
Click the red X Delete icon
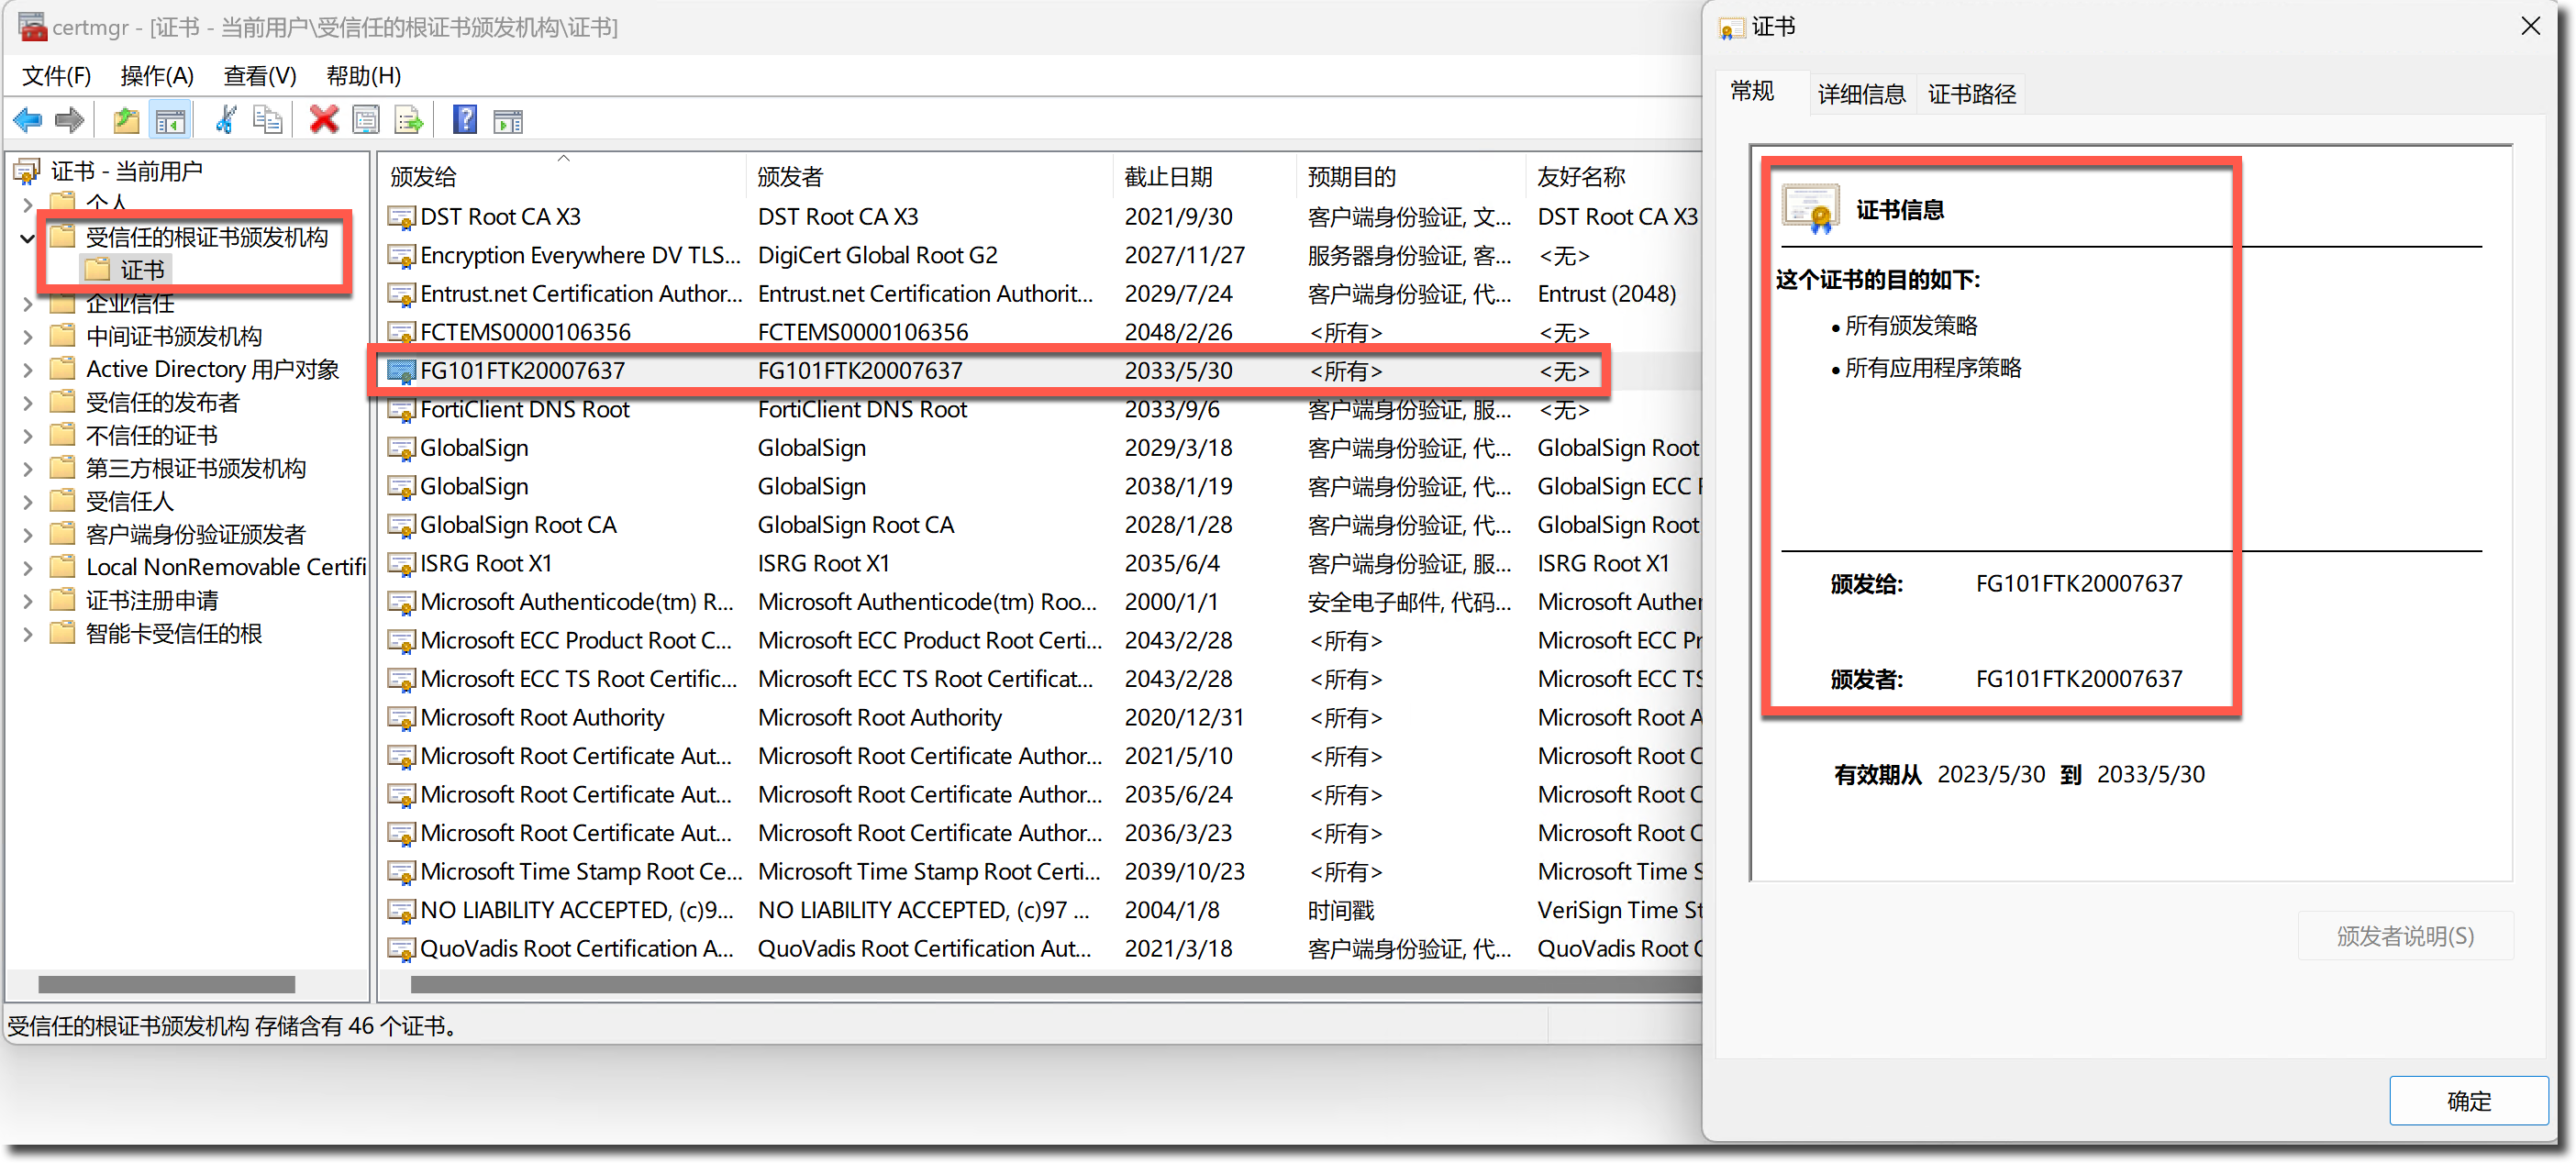[323, 120]
